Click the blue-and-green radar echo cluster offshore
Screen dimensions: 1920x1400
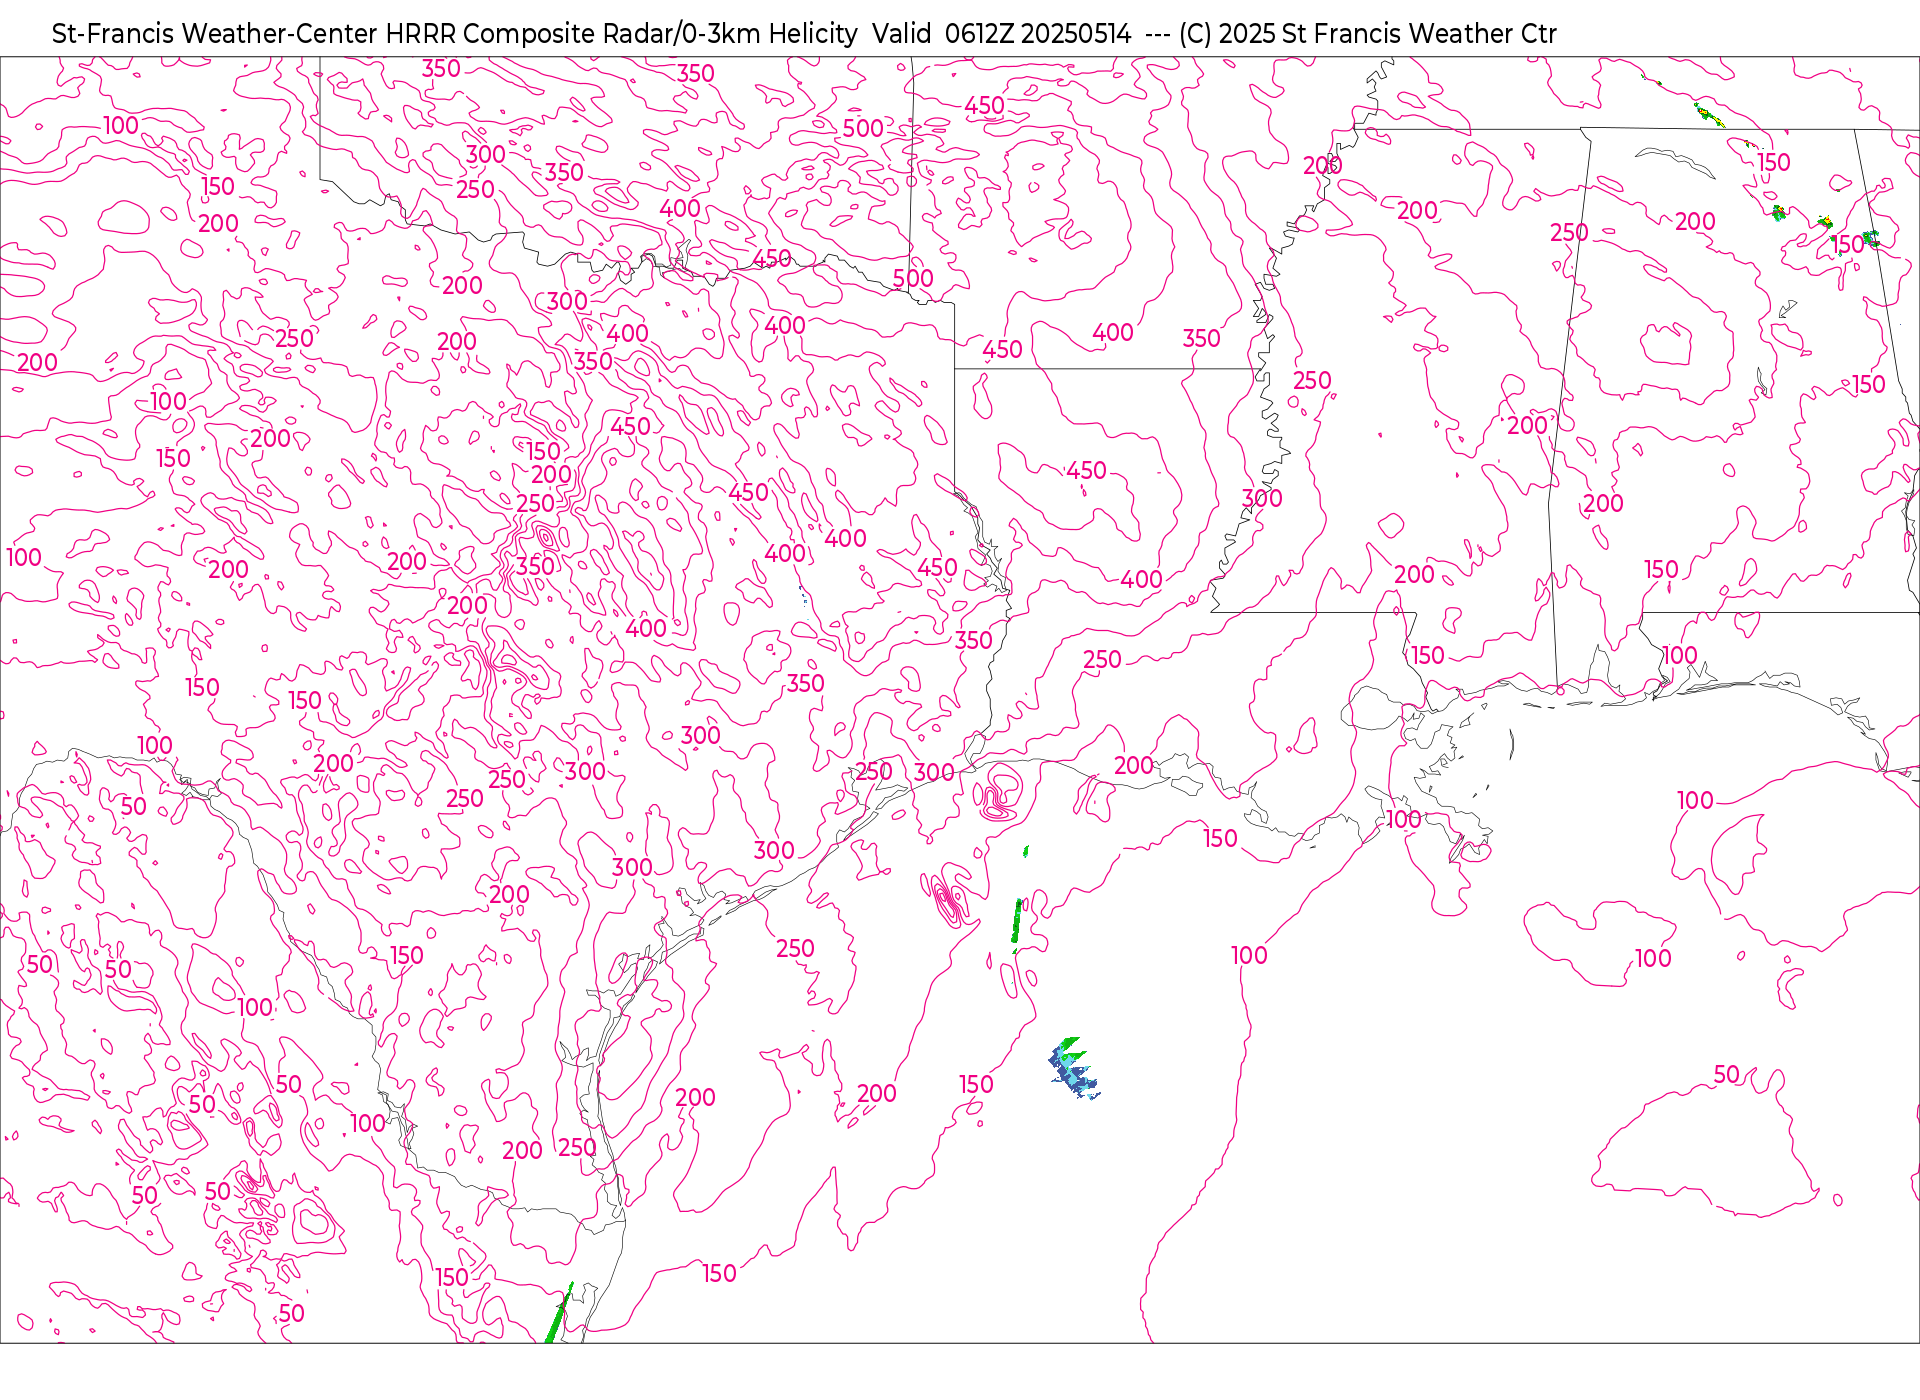click(1073, 1068)
